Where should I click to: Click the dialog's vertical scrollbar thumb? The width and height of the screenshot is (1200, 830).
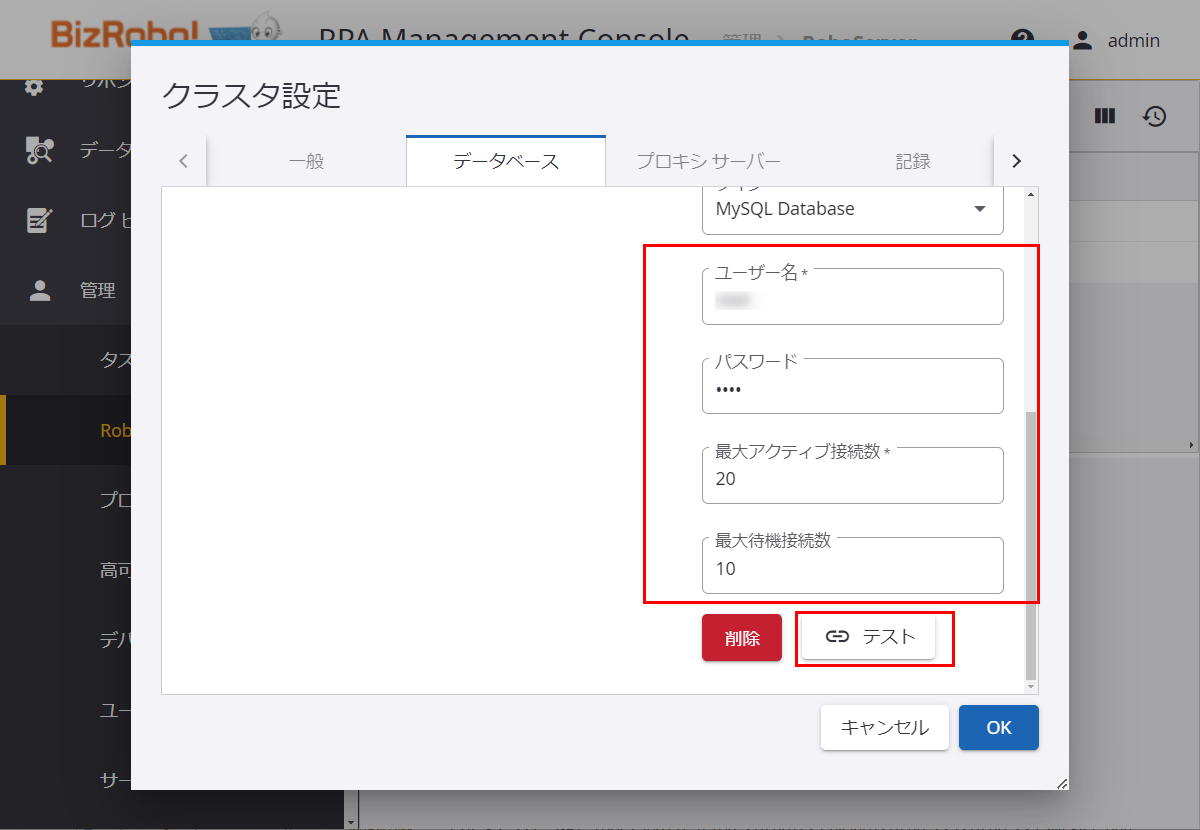1031,545
